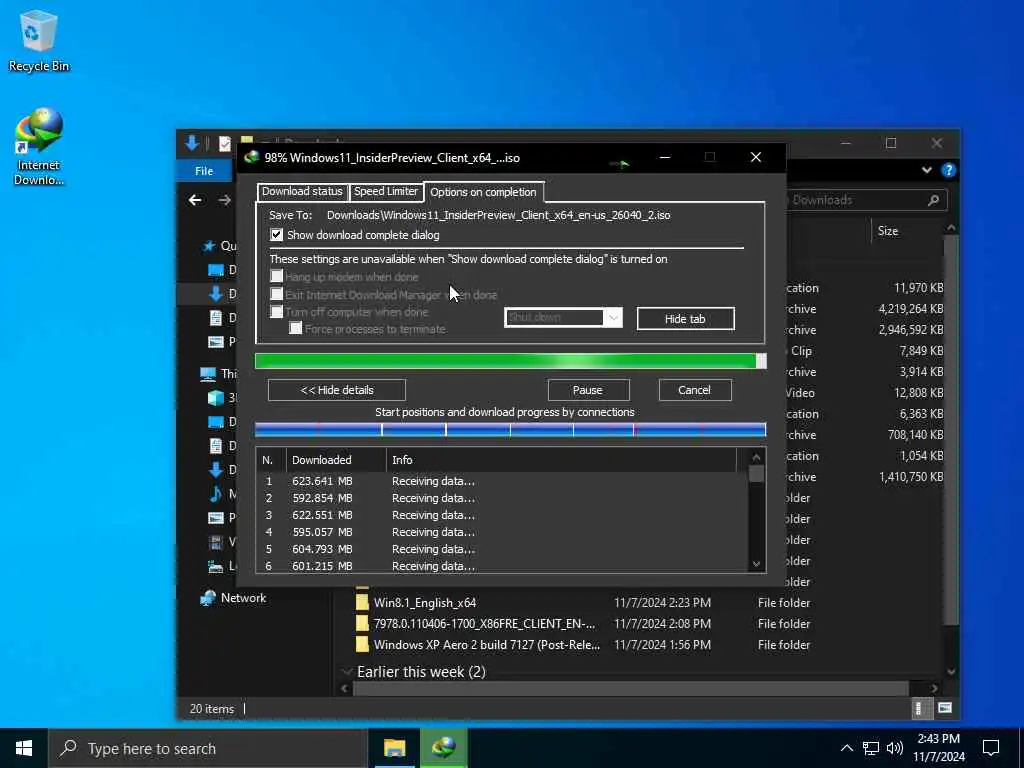Open the volume control in system tray
Image resolution: width=1024 pixels, height=768 pixels.
click(895, 748)
